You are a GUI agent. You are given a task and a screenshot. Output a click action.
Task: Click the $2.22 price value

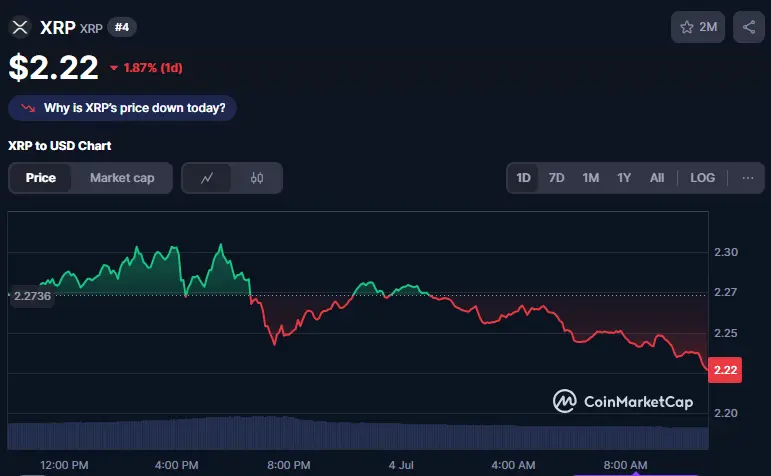pyautogui.click(x=54, y=67)
